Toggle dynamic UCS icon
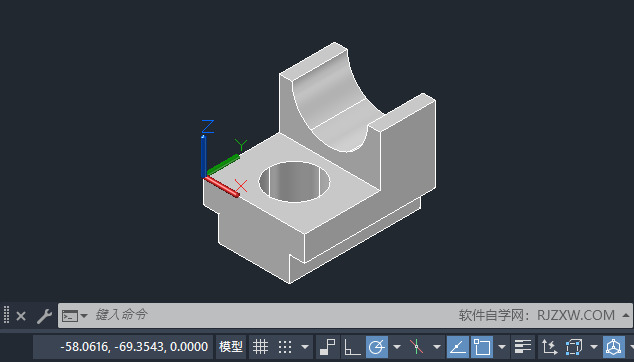The image size is (634, 362). point(549,347)
